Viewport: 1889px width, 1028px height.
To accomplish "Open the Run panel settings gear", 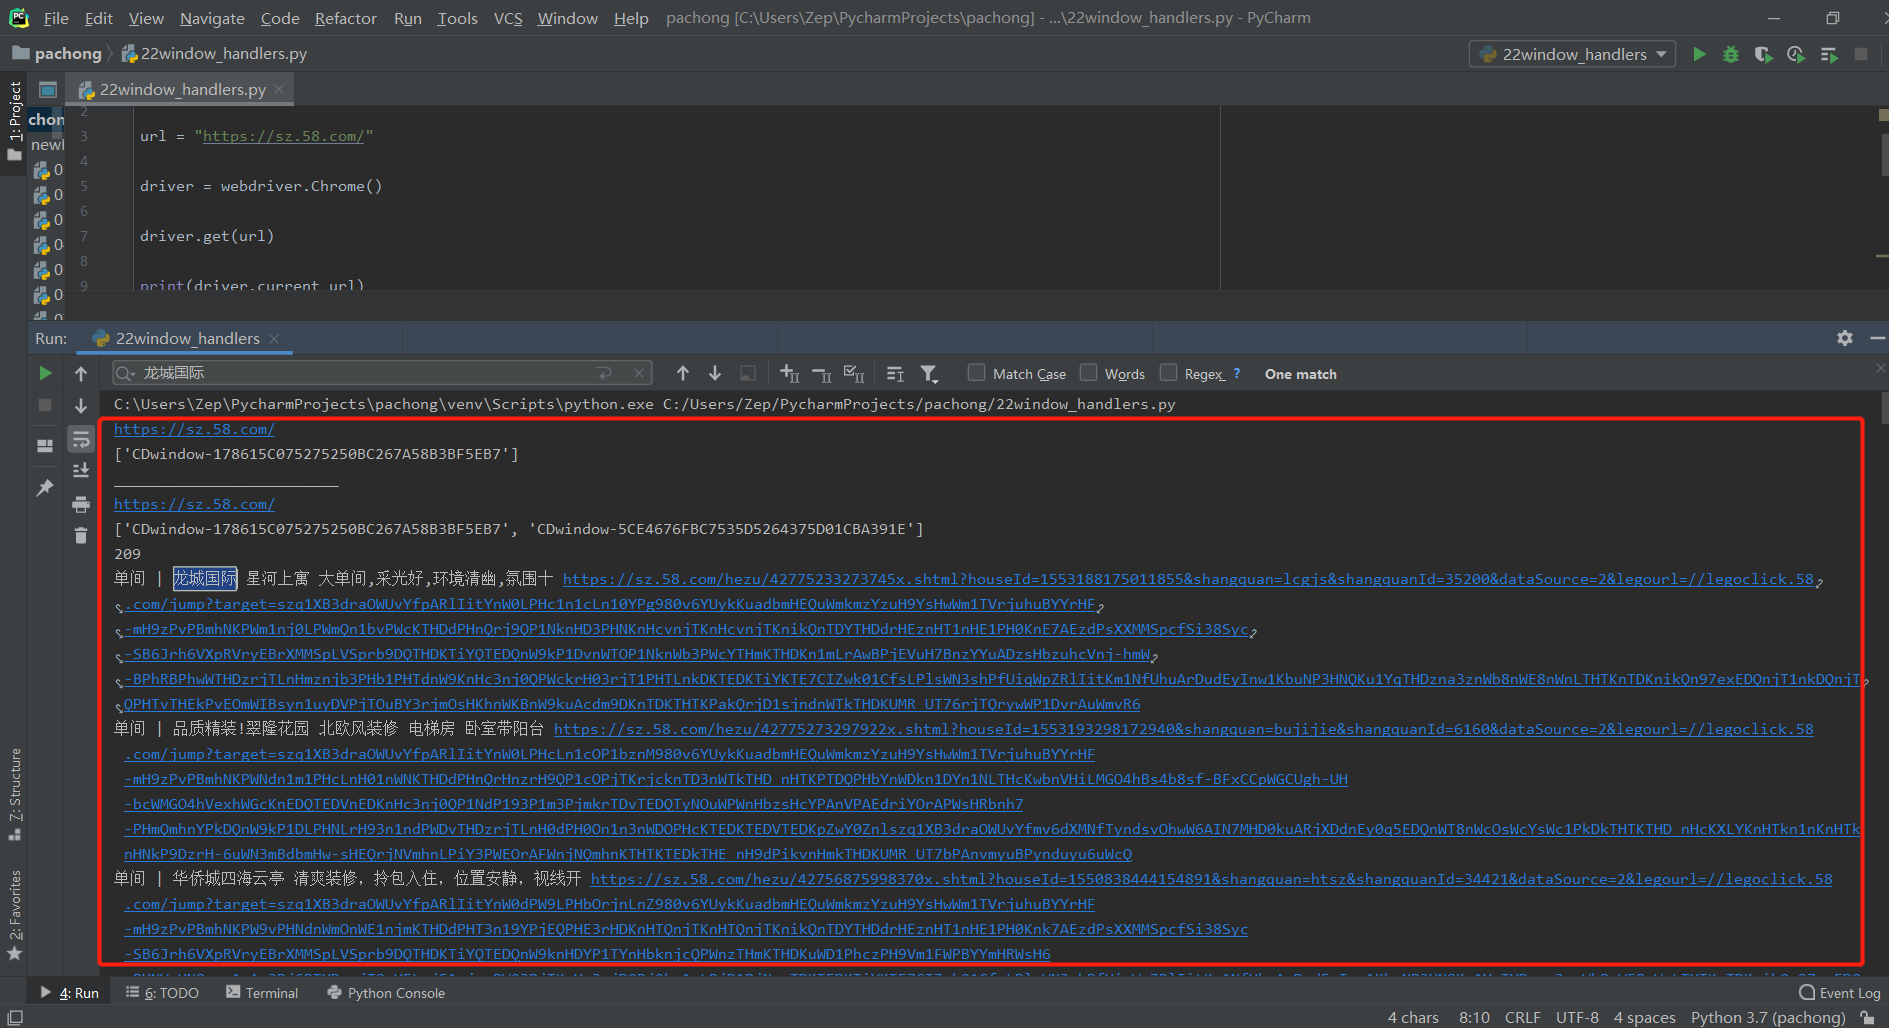I will click(1845, 338).
